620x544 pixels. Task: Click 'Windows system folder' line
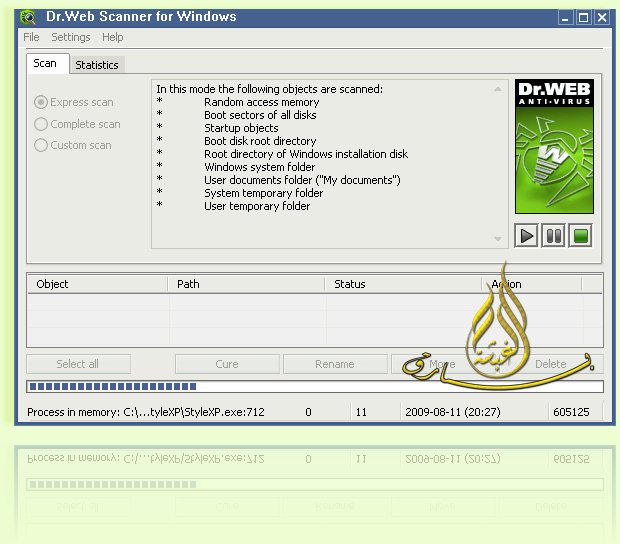pyautogui.click(x=259, y=167)
